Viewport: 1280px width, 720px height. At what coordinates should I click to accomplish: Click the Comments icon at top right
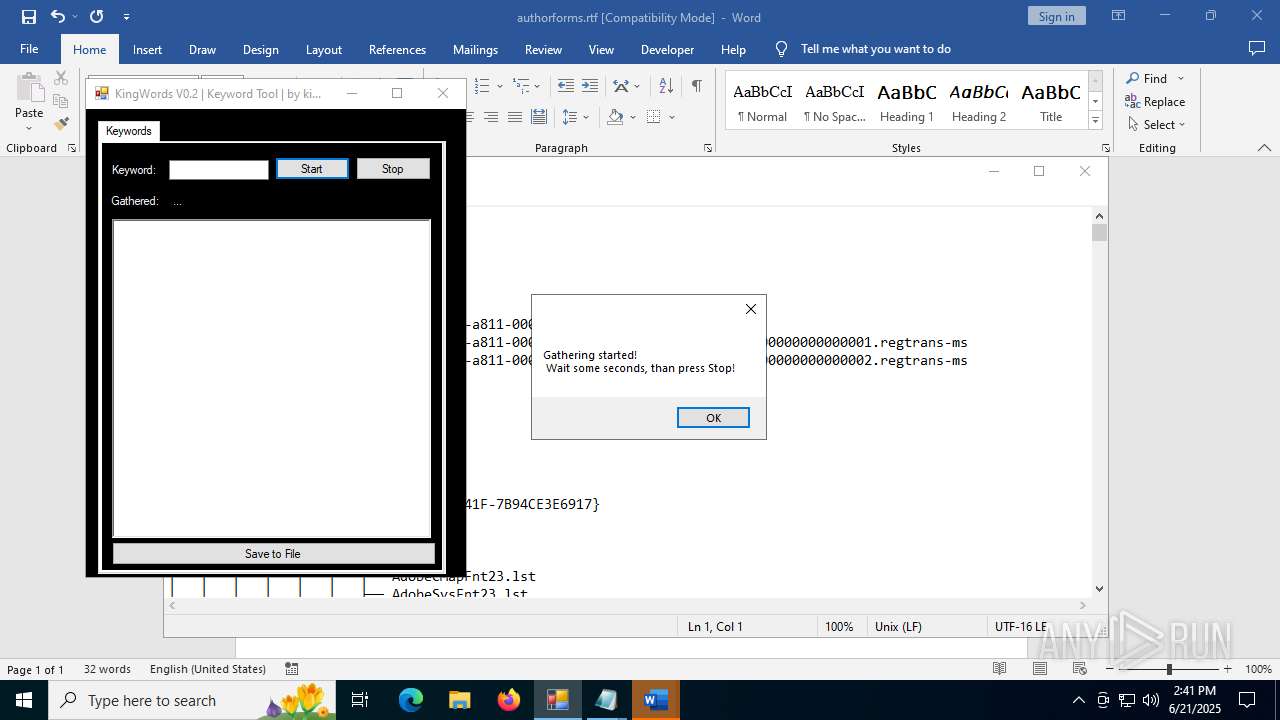click(x=1257, y=48)
